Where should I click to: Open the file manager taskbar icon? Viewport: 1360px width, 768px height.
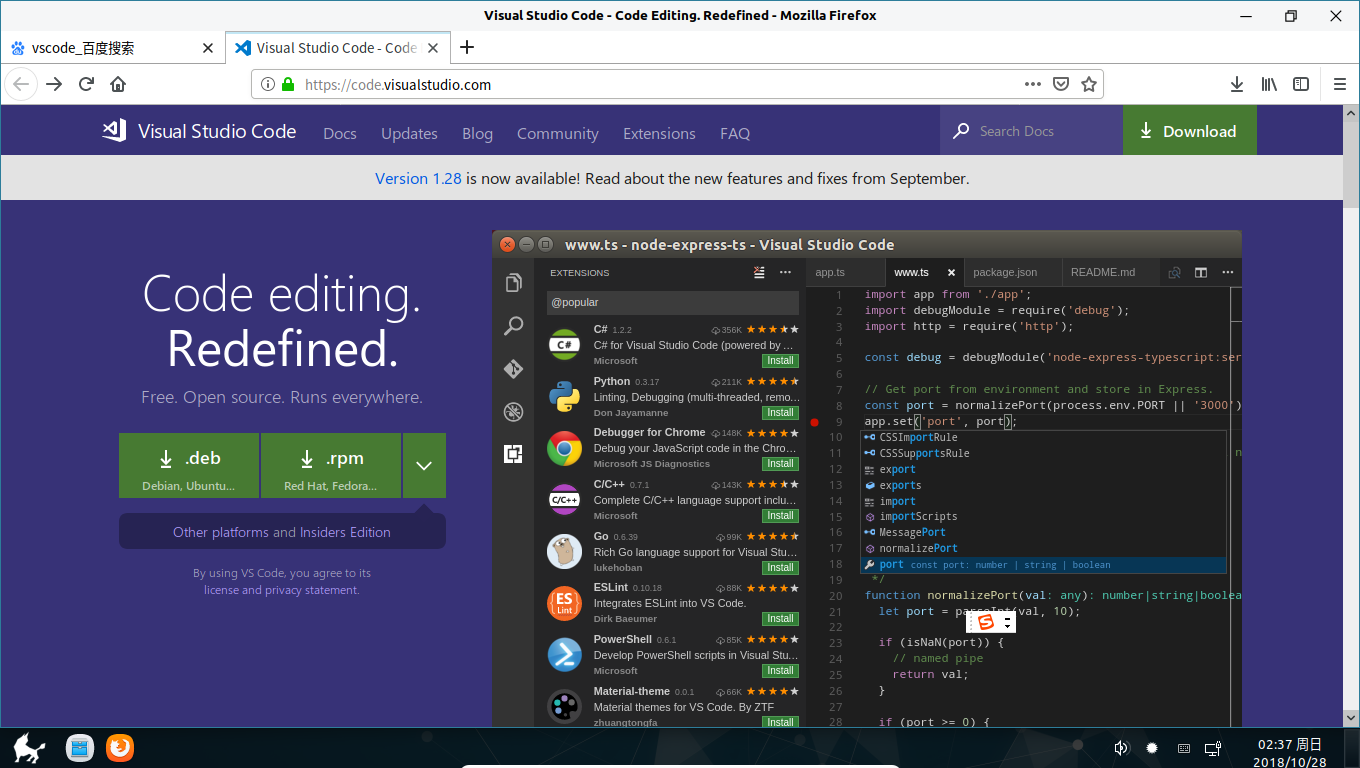point(80,747)
